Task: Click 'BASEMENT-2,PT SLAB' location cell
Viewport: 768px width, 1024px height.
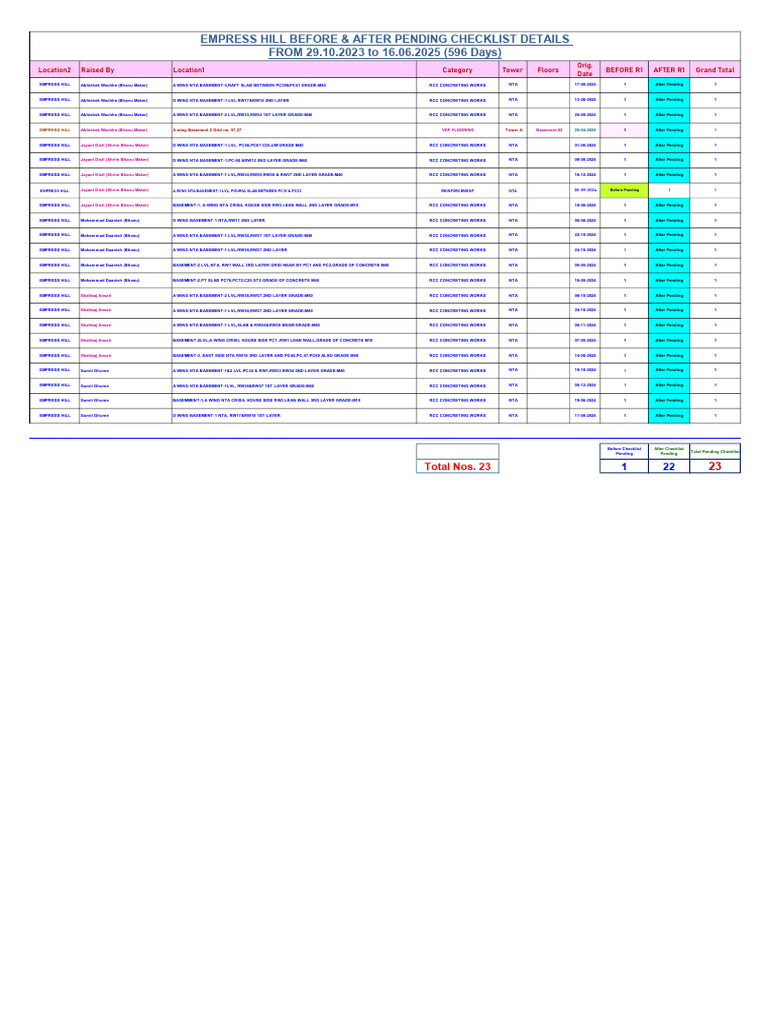Action: (x=294, y=280)
